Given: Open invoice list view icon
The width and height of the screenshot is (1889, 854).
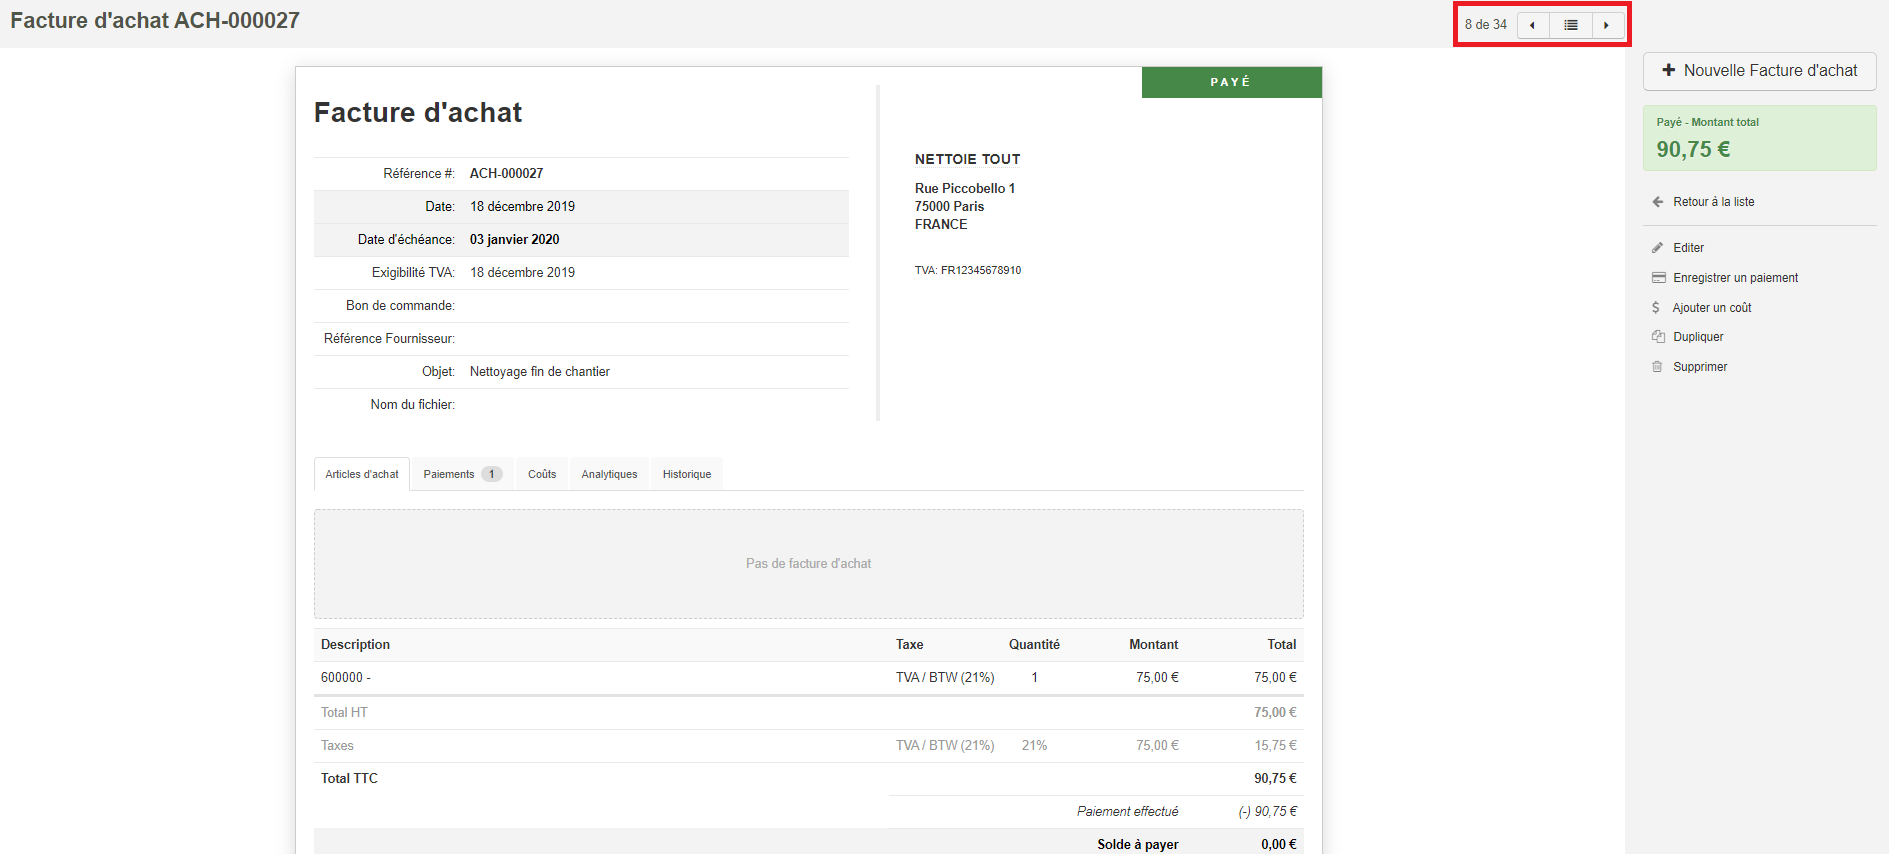Looking at the screenshot, I should coord(1571,25).
